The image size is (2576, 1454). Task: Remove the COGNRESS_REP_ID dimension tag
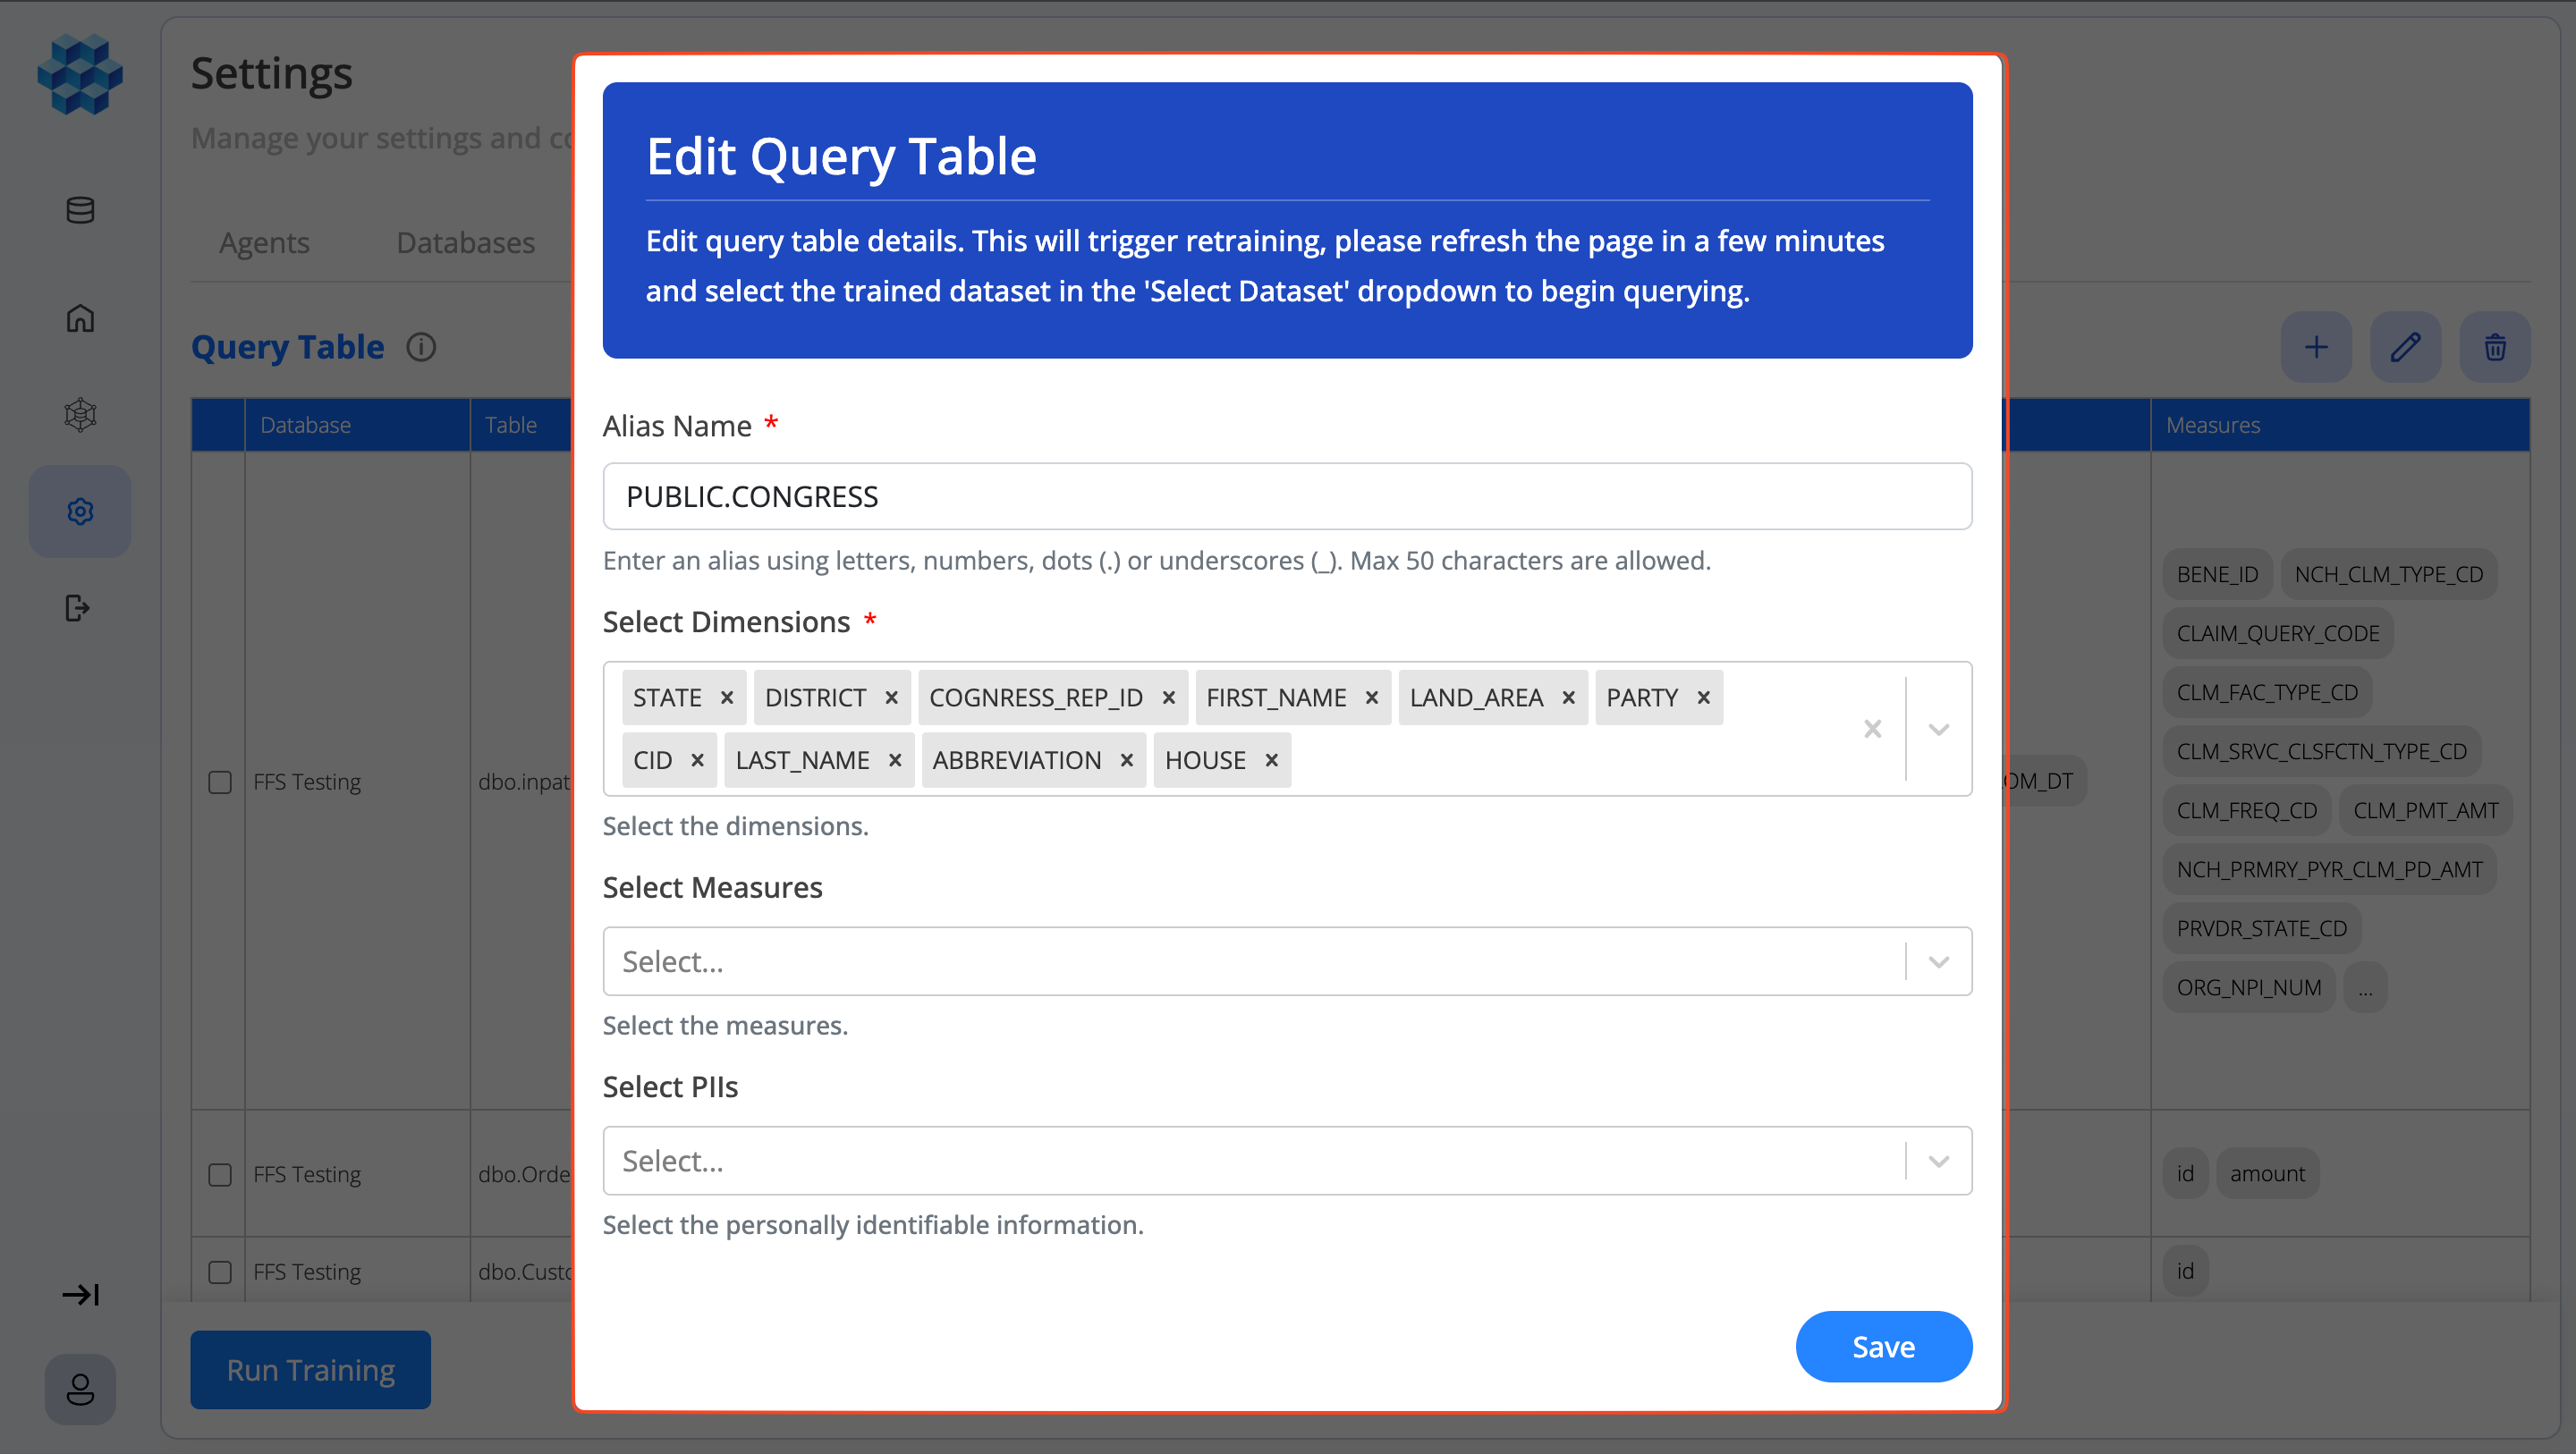click(1168, 697)
